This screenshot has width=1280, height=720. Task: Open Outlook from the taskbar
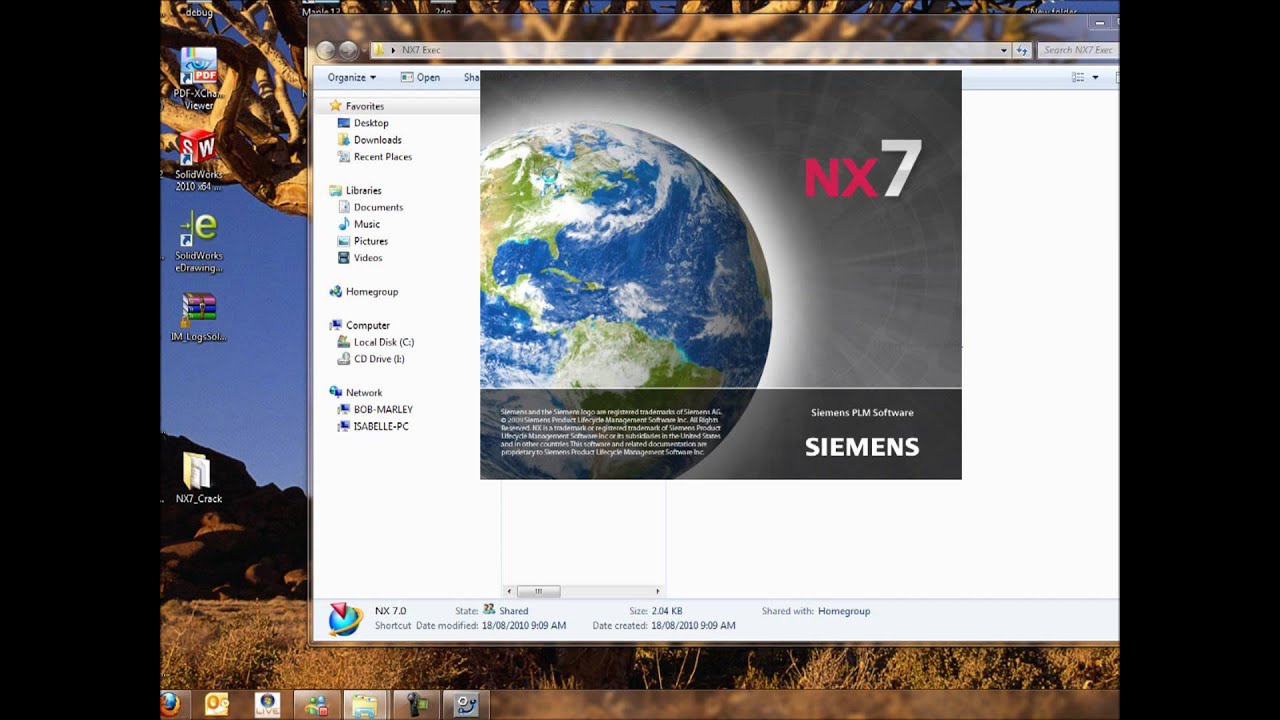click(x=217, y=704)
